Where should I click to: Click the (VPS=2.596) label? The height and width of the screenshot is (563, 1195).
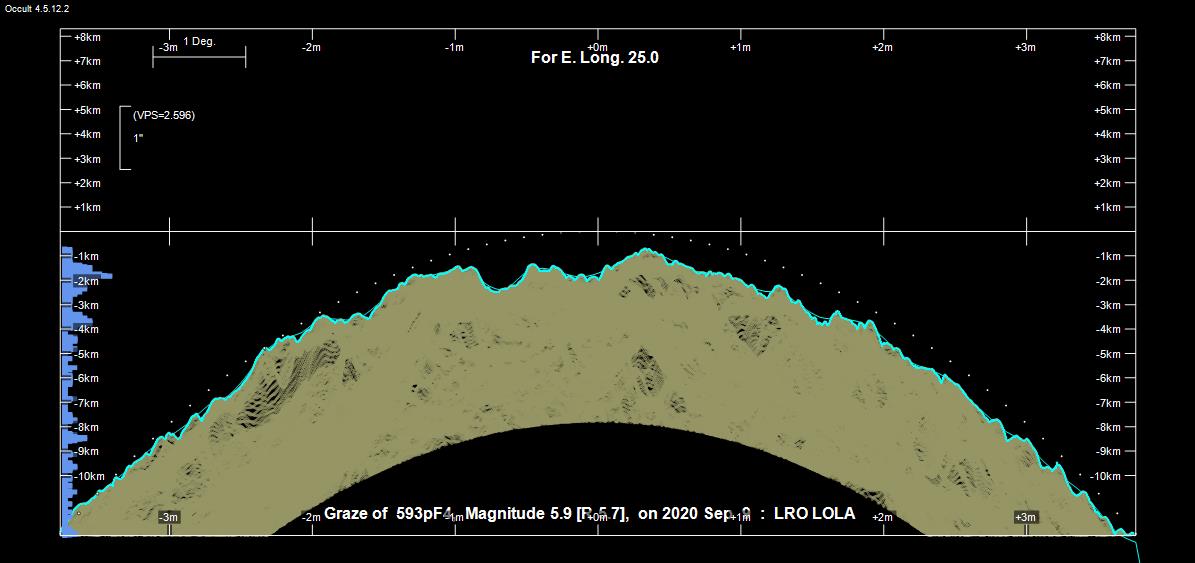point(164,115)
